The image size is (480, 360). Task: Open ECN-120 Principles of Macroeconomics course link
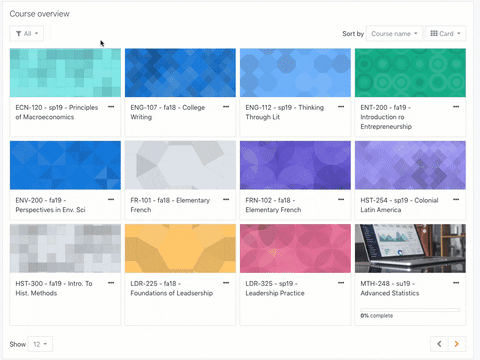(57, 112)
